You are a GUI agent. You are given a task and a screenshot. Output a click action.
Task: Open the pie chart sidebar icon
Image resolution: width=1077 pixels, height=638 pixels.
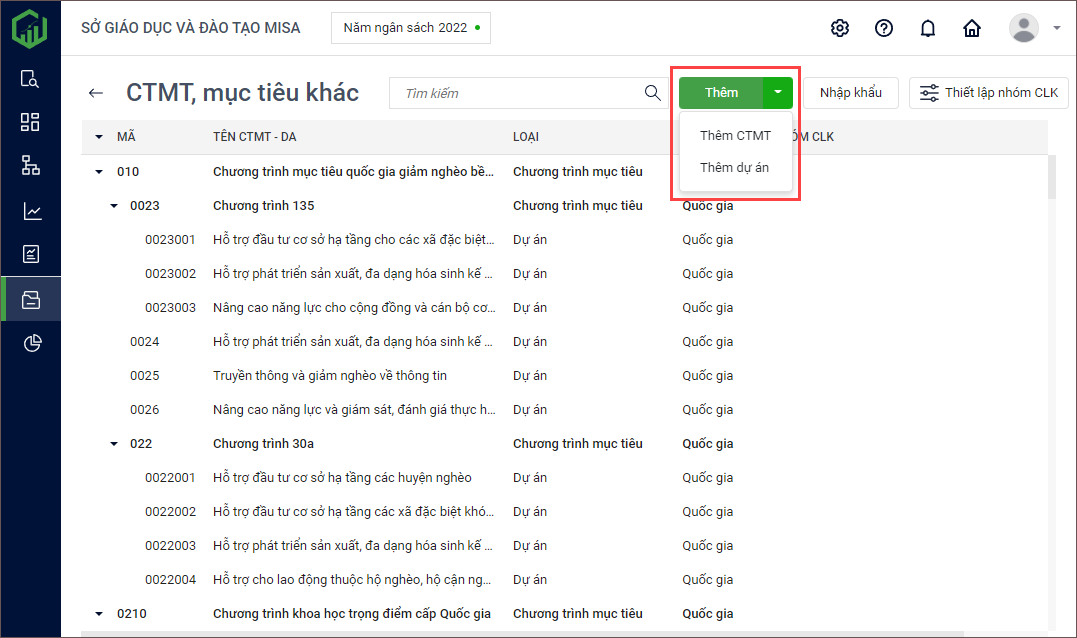(30, 344)
